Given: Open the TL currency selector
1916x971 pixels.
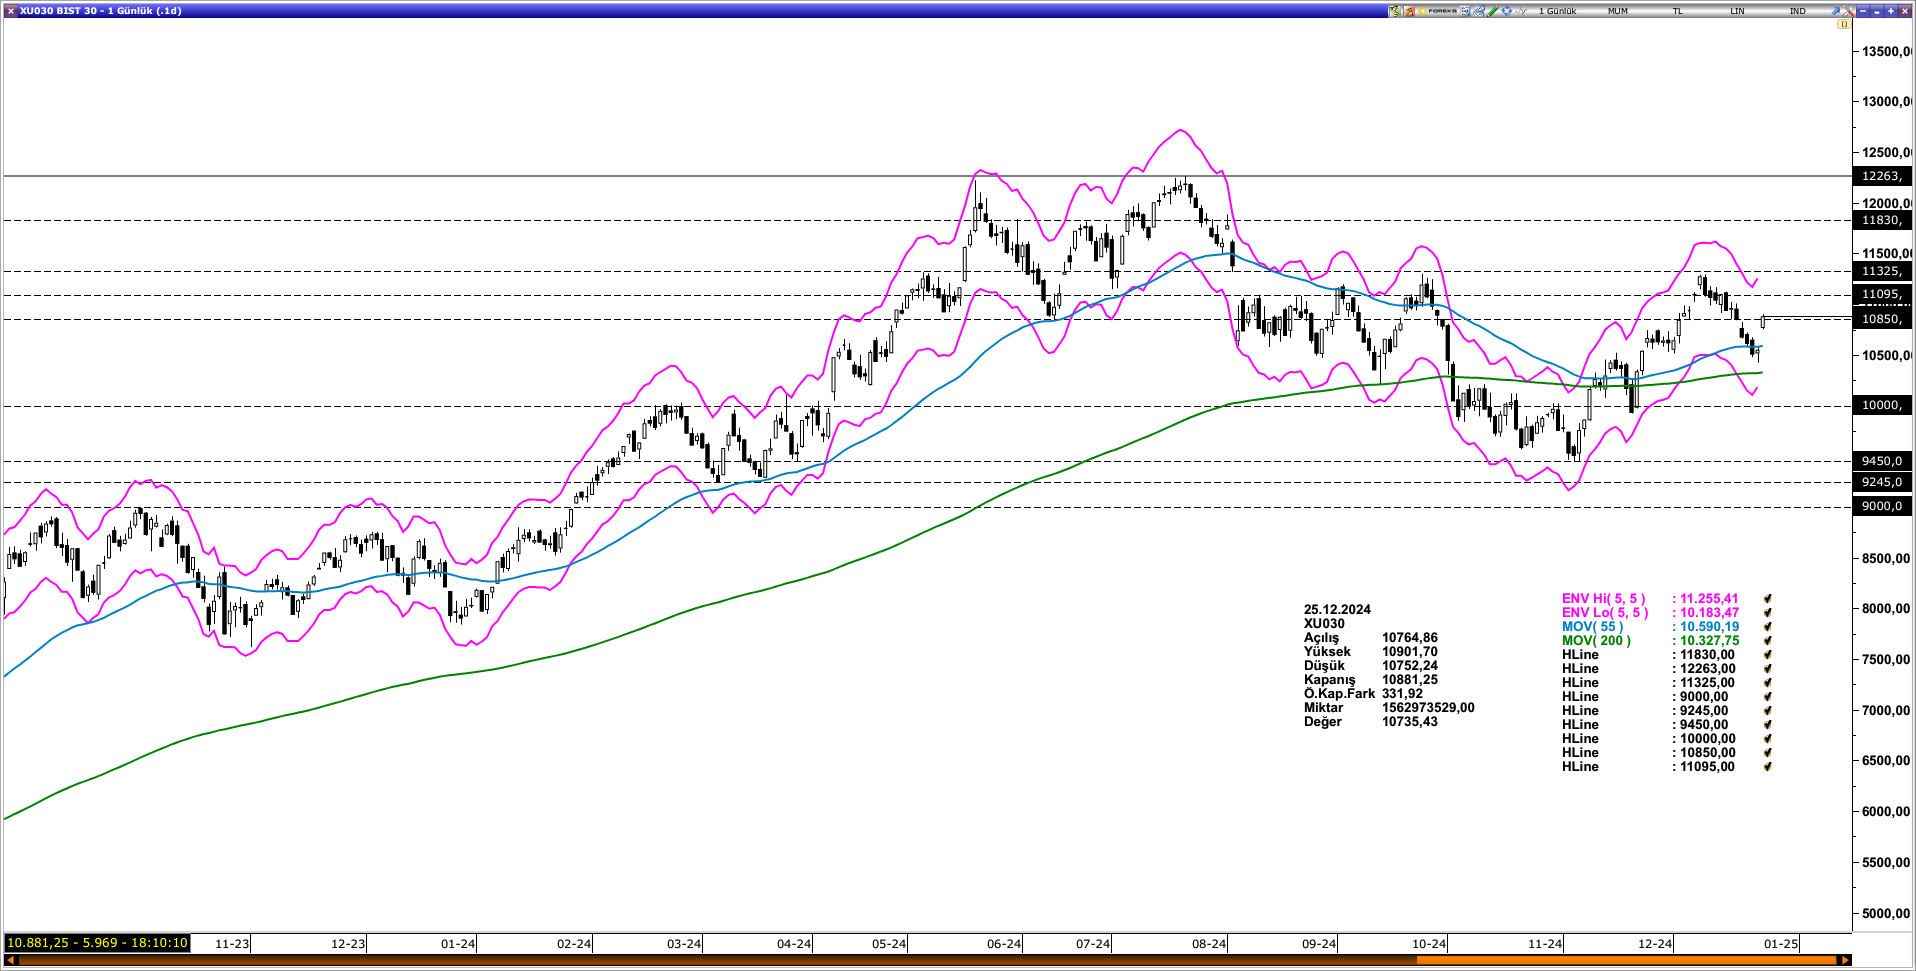Looking at the screenshot, I should click(x=1678, y=11).
